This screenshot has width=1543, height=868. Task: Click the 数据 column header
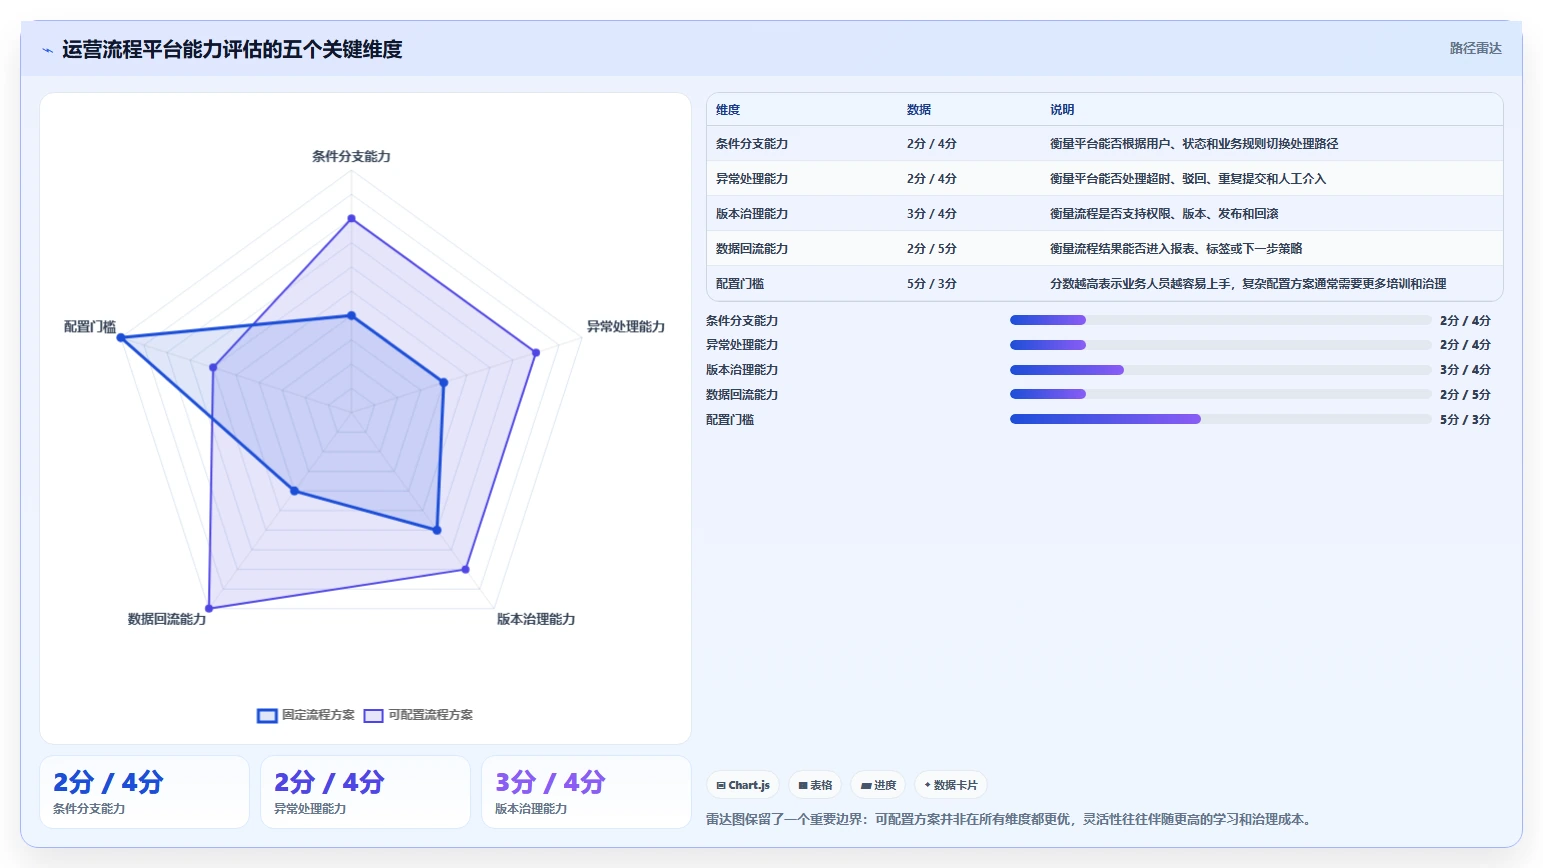point(919,110)
